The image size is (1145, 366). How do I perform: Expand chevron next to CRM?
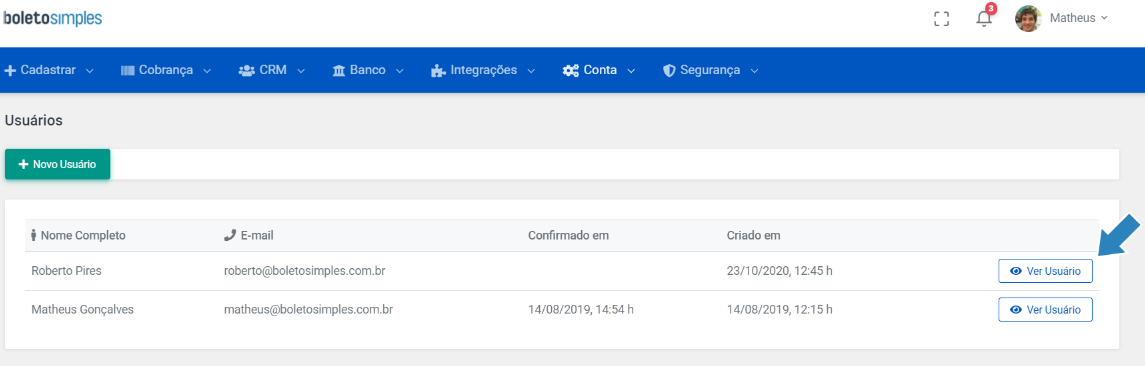pyautogui.click(x=300, y=71)
